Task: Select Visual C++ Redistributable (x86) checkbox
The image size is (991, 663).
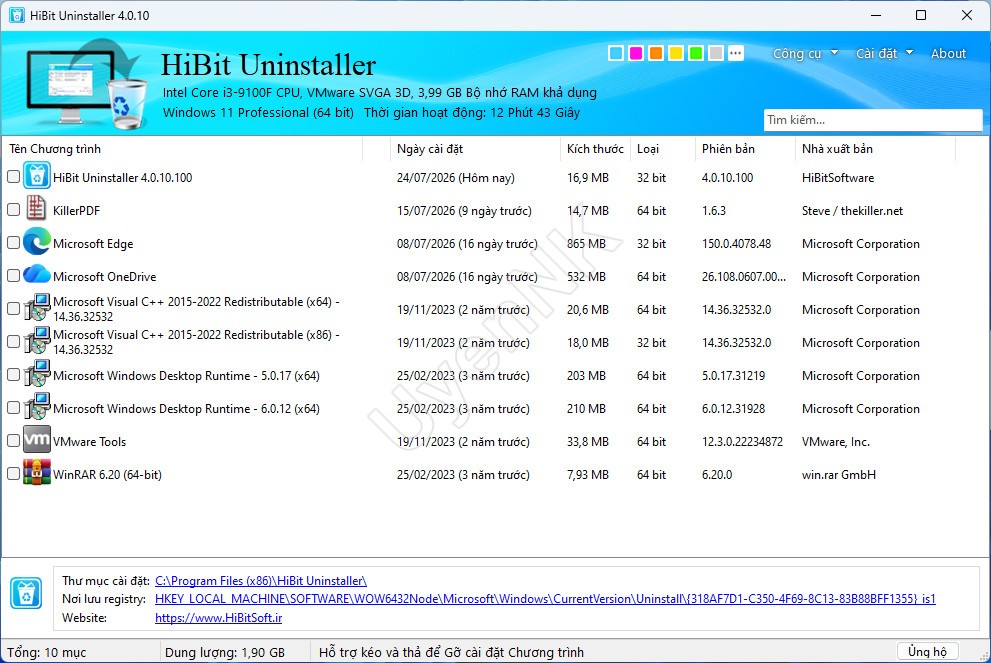Action: tap(13, 341)
